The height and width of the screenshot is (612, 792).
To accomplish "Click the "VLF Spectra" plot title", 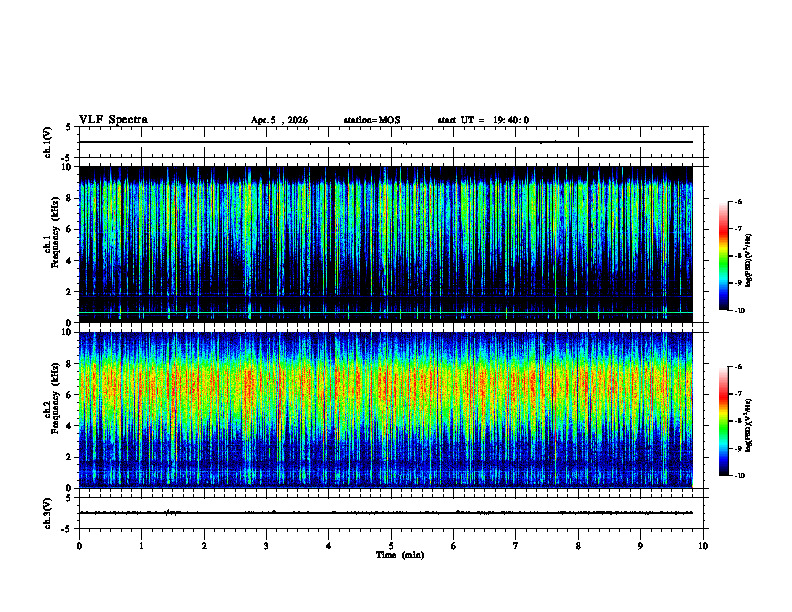I will [x=113, y=120].
